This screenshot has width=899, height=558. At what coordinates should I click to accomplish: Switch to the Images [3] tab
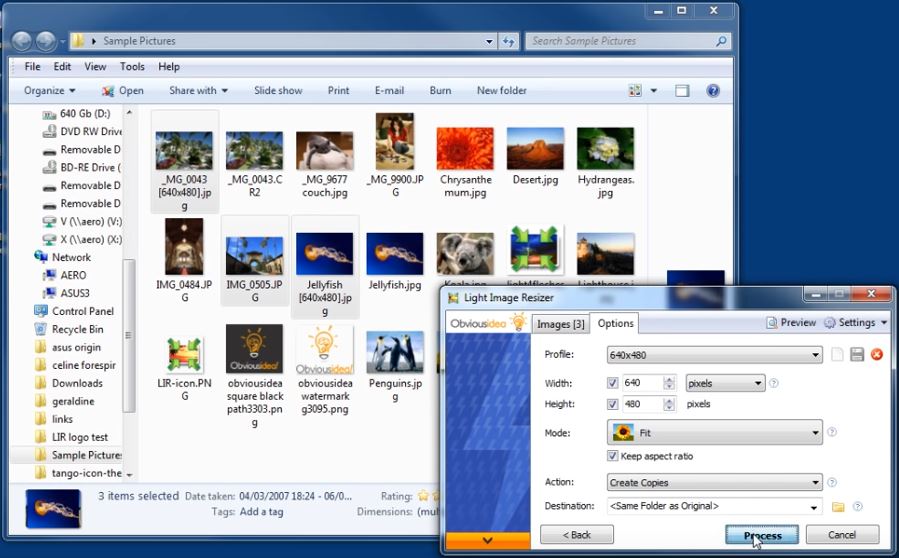click(x=560, y=324)
